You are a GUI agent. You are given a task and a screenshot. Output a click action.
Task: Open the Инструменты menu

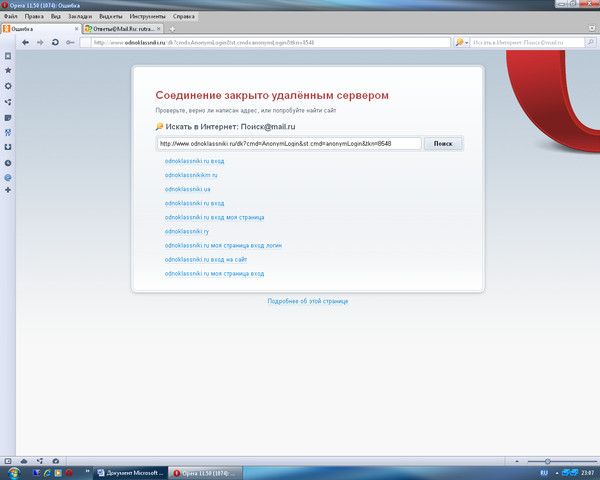coord(147,16)
